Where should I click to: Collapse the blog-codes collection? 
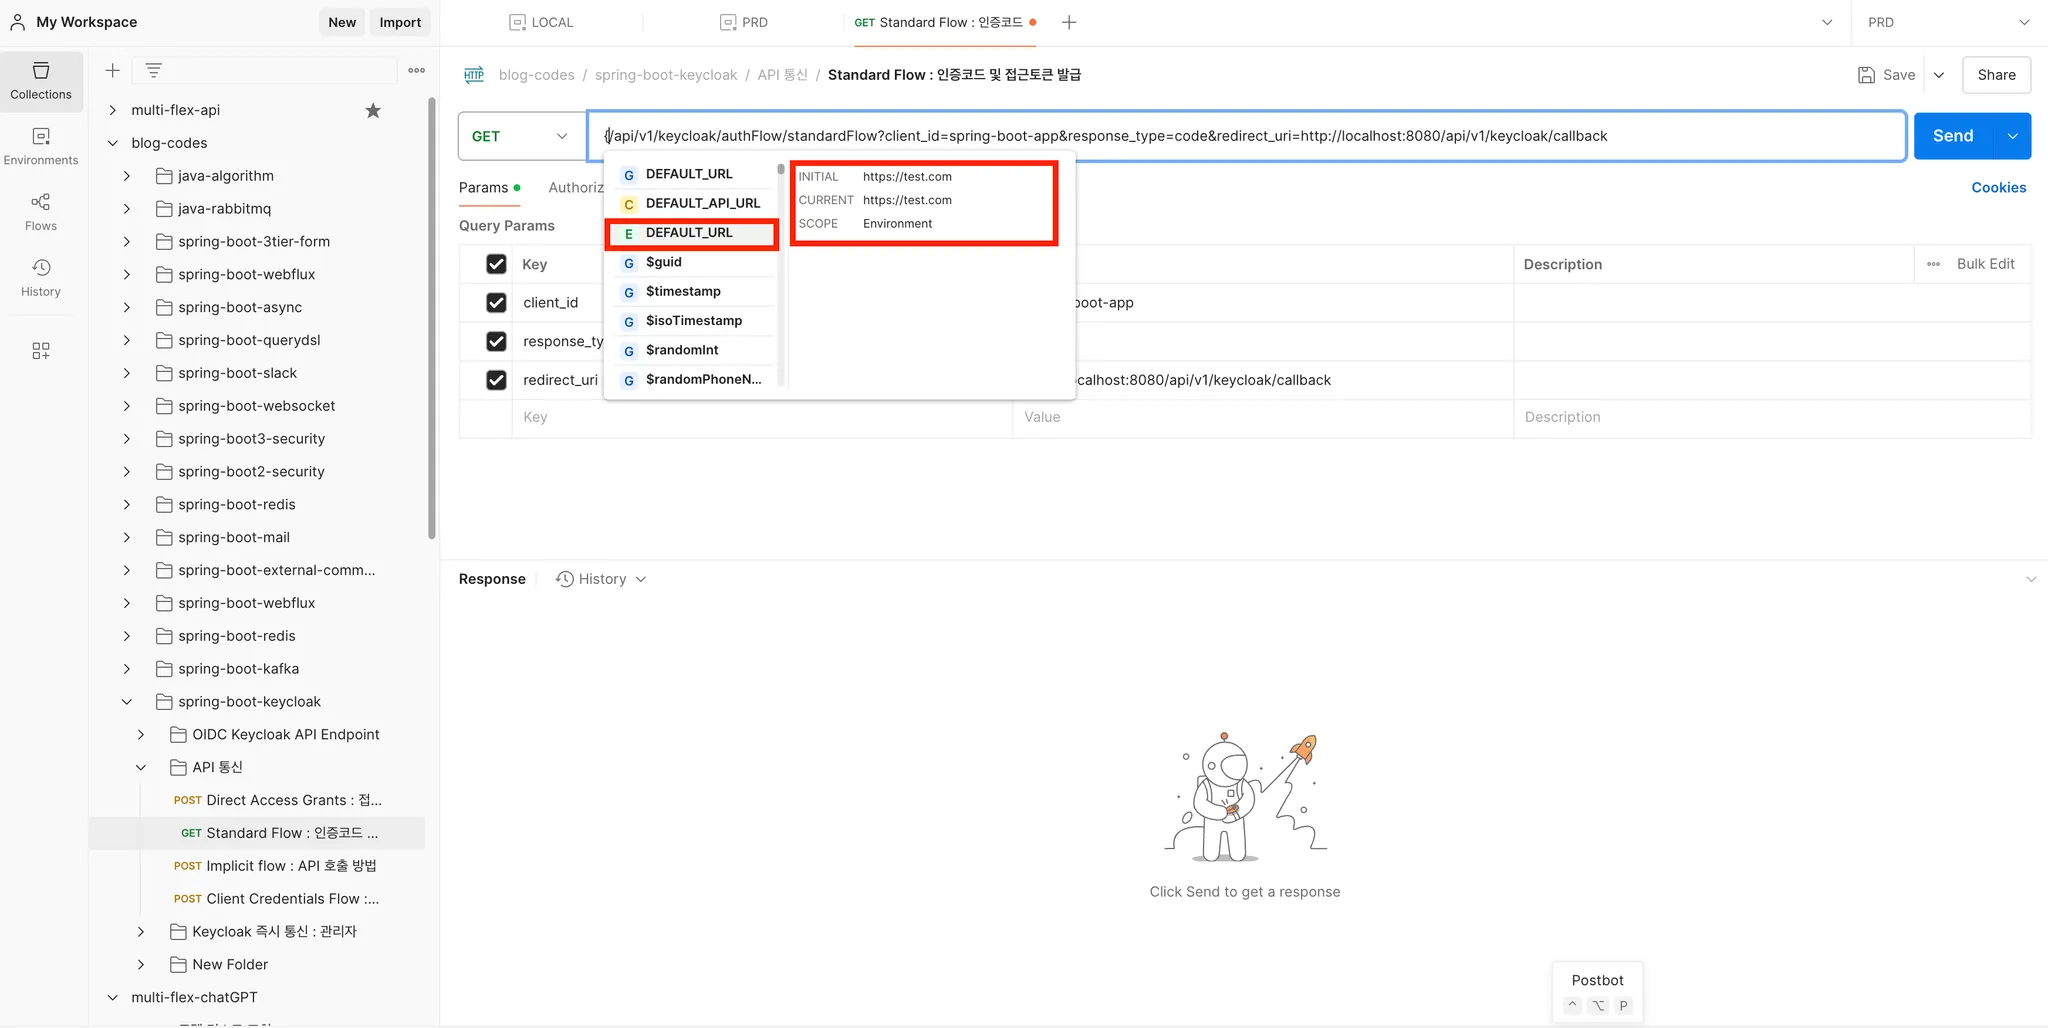(112, 143)
